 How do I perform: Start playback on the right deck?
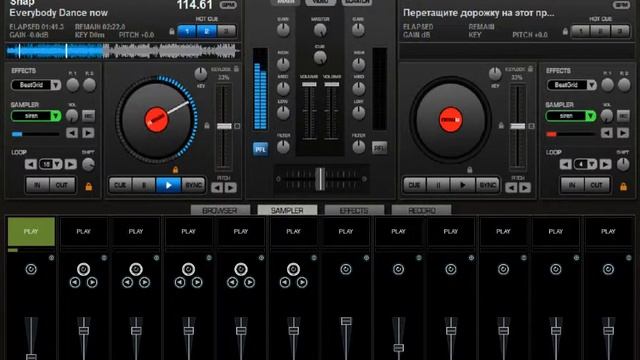pyautogui.click(x=462, y=185)
